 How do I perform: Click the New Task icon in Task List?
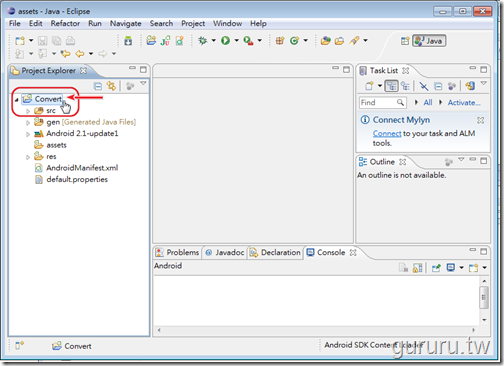(369, 86)
